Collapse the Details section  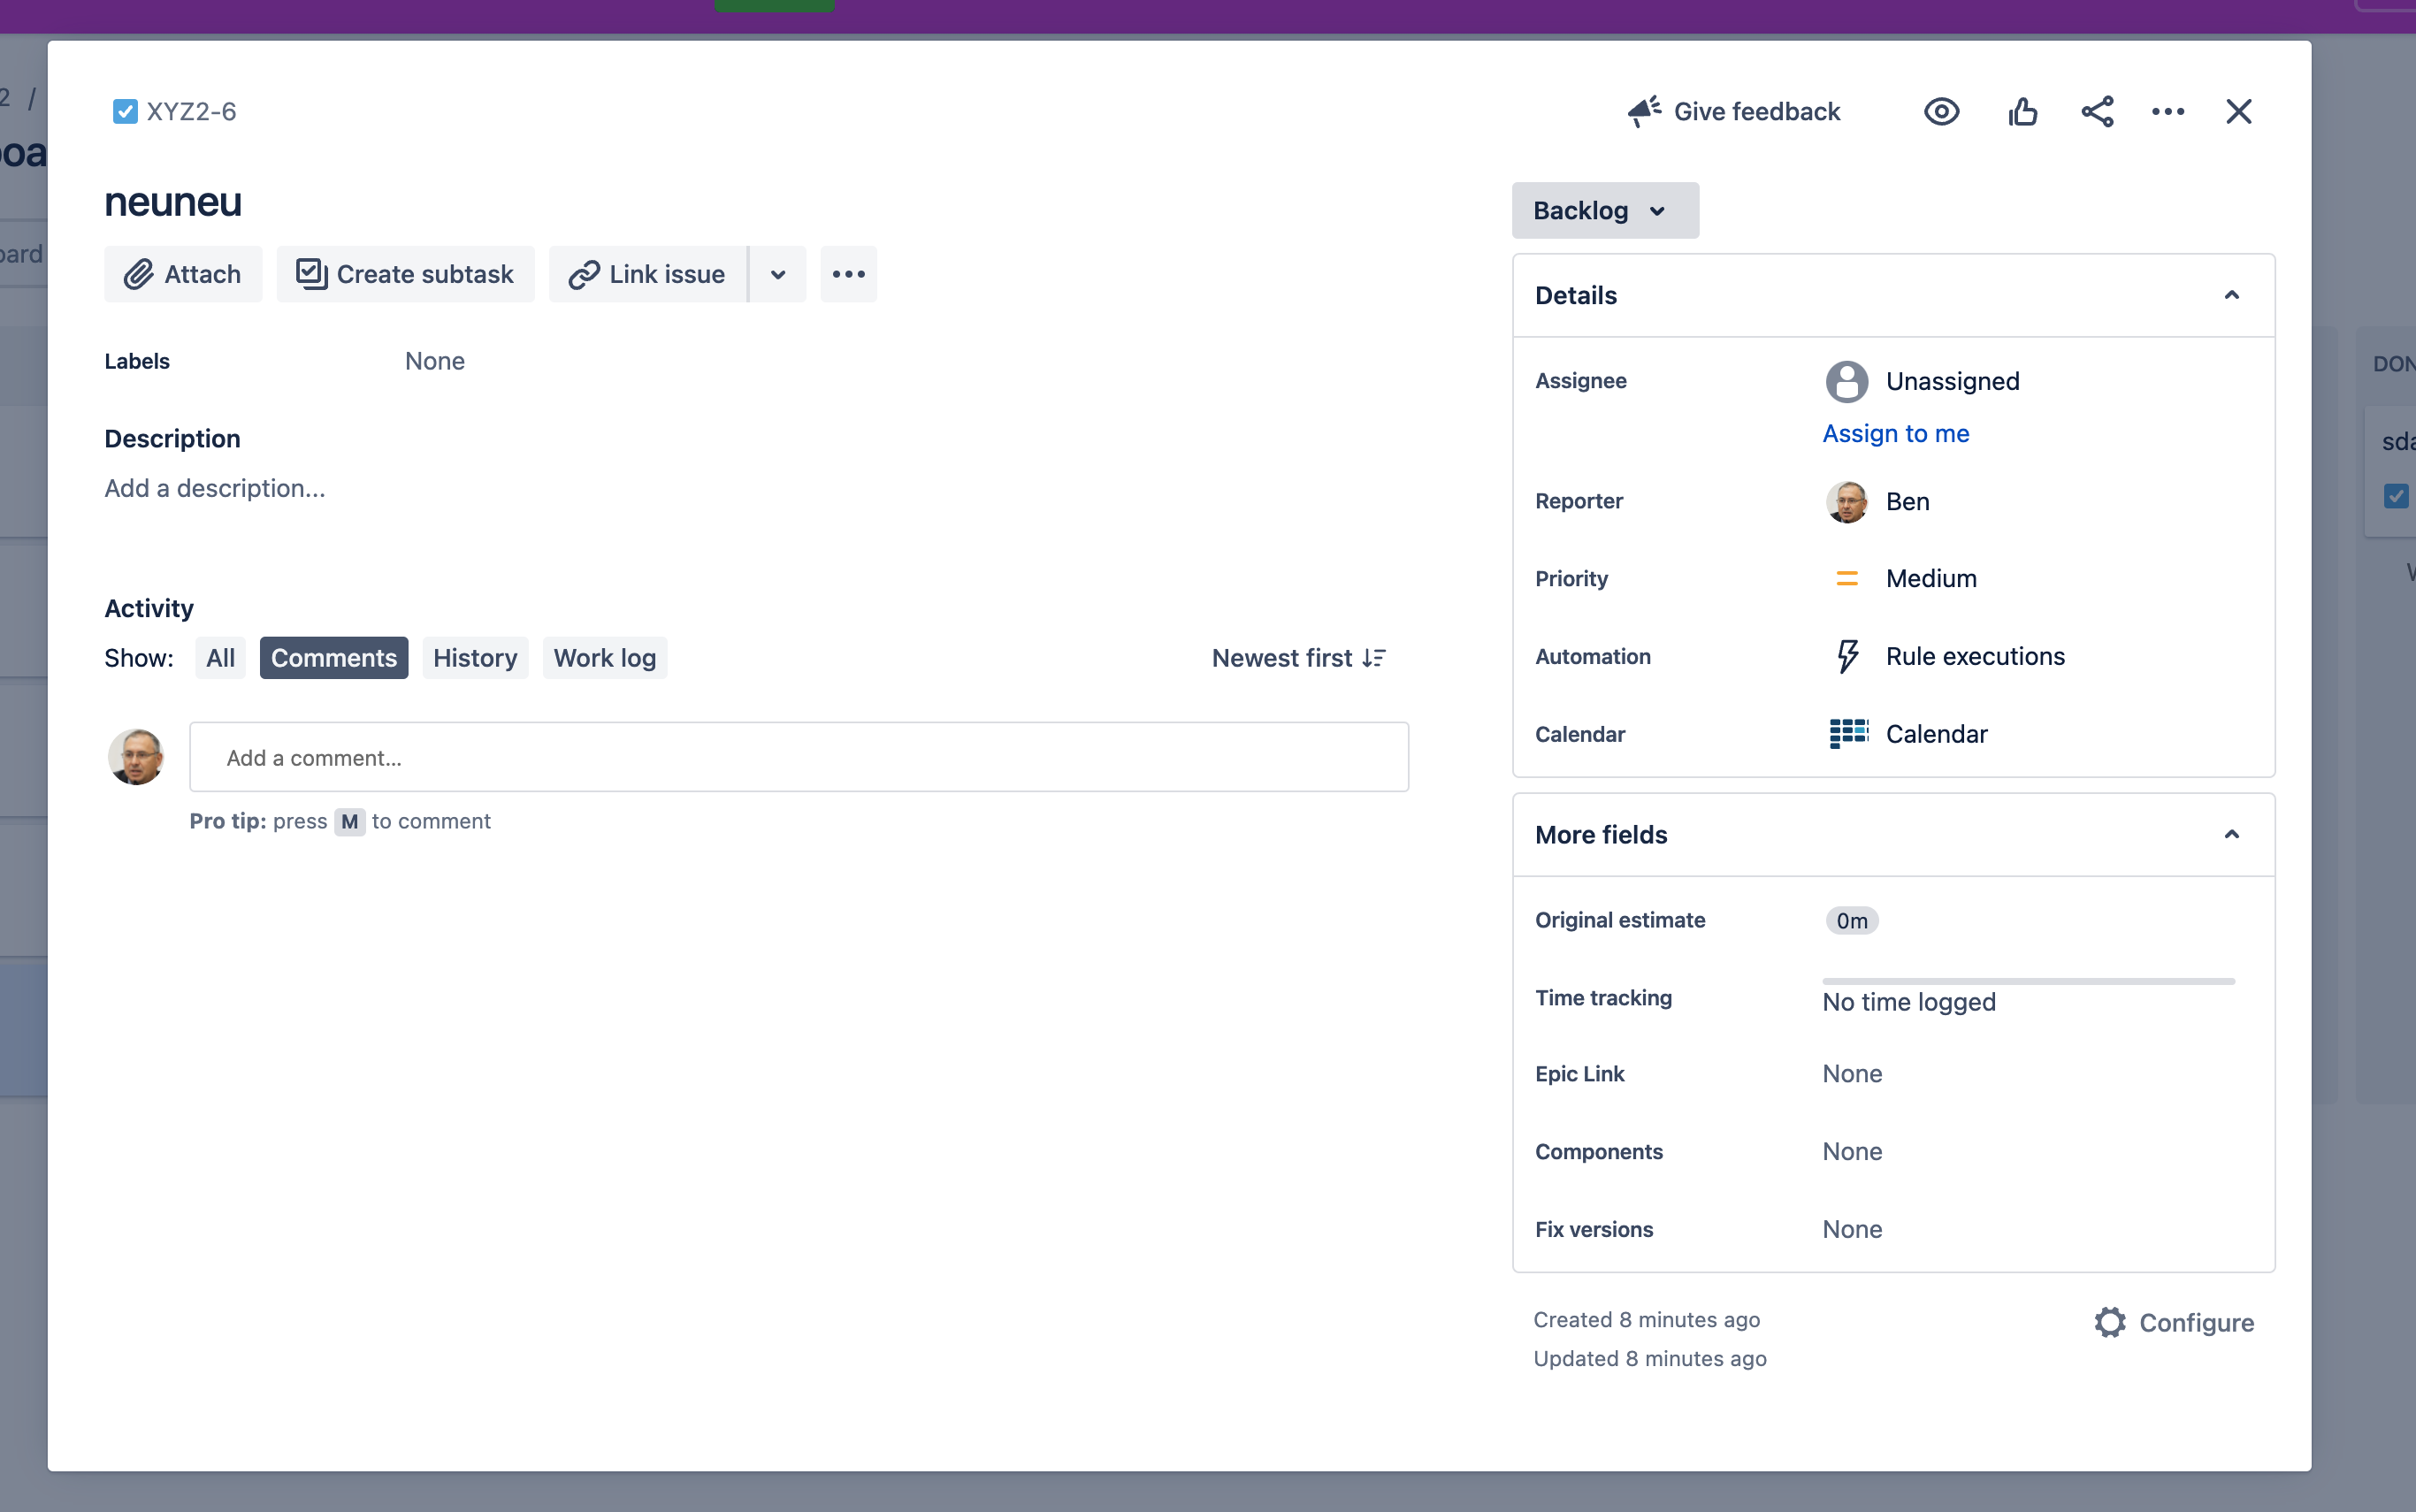tap(2231, 295)
